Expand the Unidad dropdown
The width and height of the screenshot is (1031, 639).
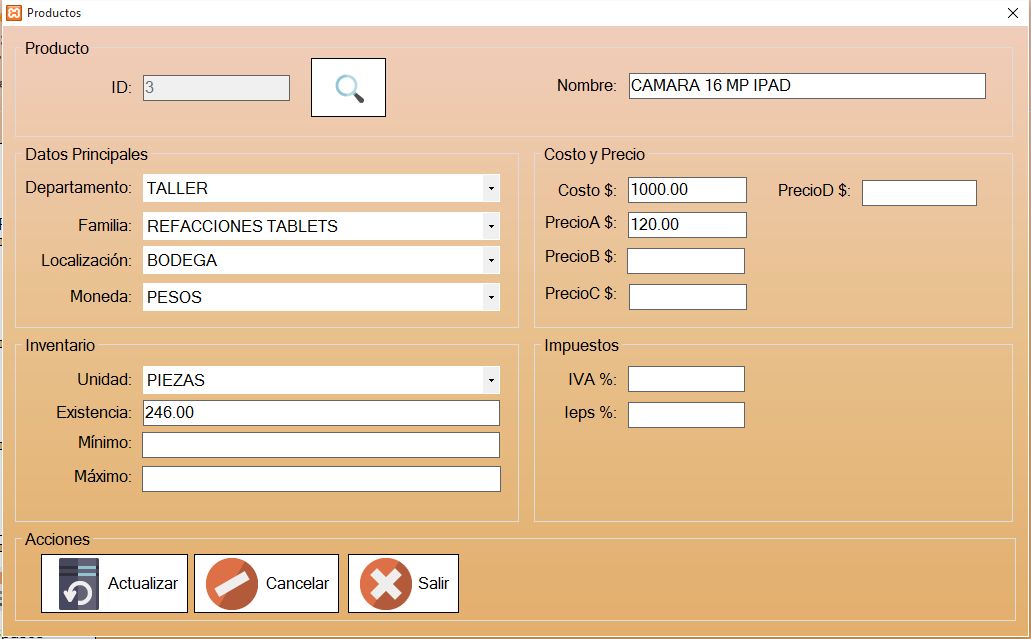[490, 380]
